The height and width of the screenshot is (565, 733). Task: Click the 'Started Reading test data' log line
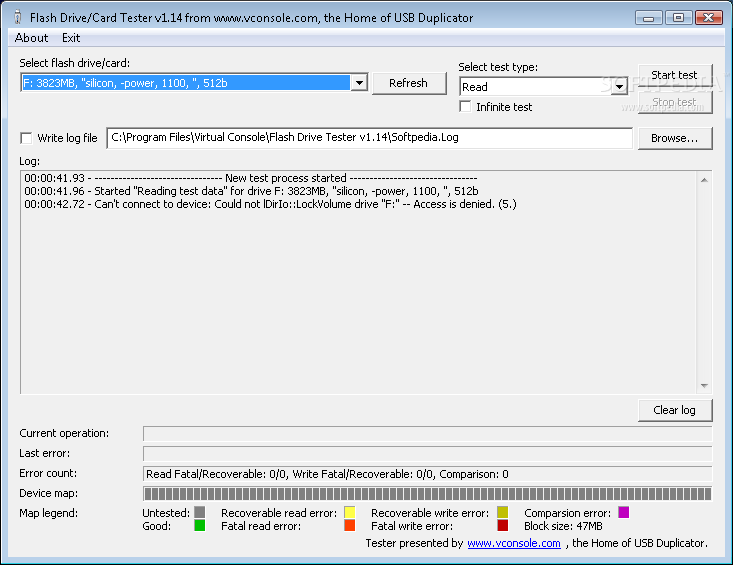(x=251, y=191)
